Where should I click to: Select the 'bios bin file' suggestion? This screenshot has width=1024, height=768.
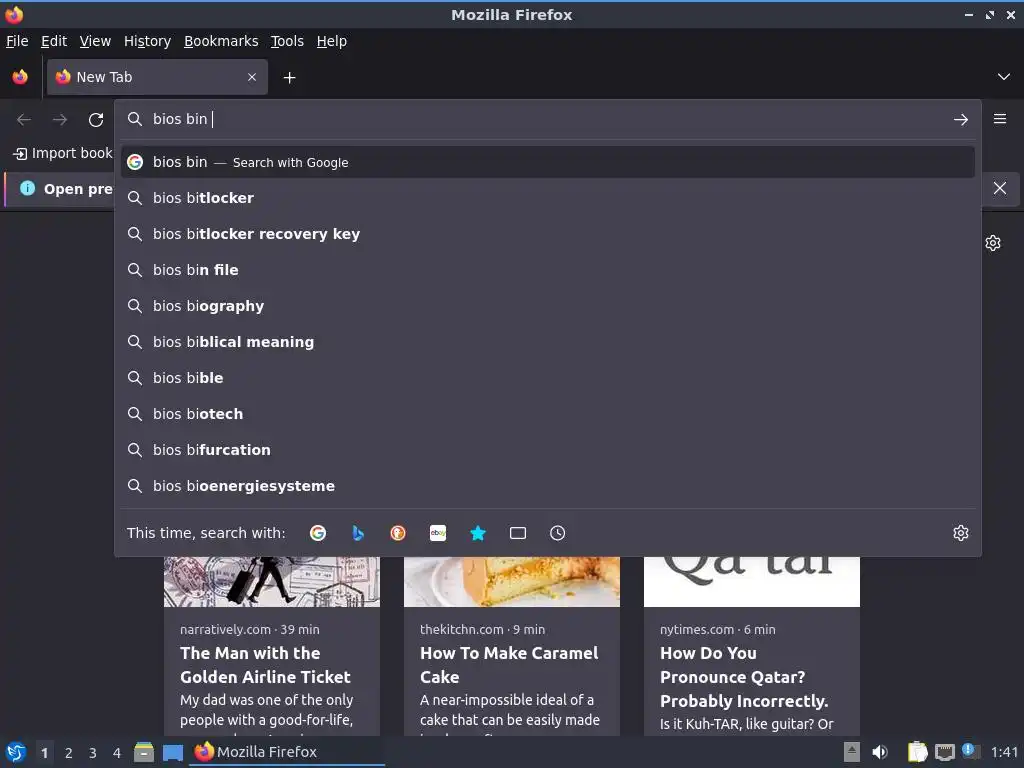(547, 270)
